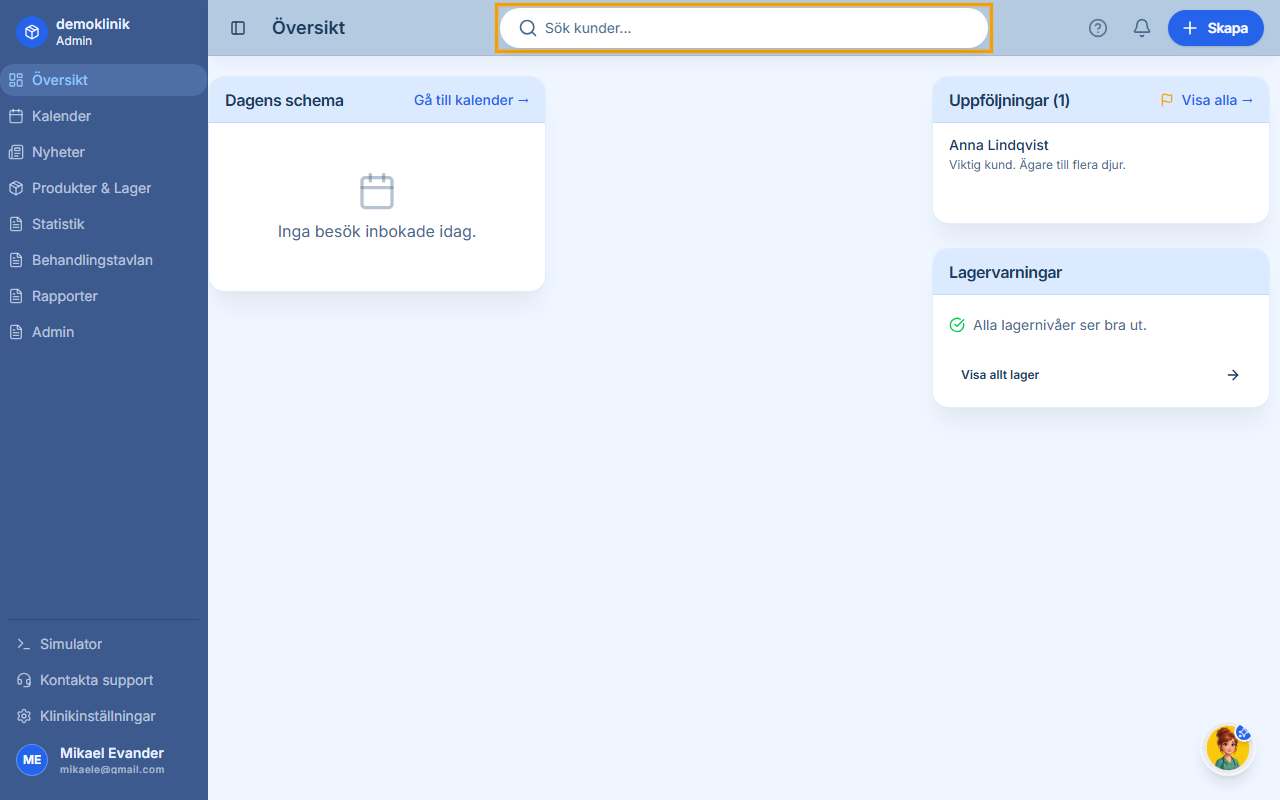
Task: Toggle the sidebar collapse control
Action: tap(238, 28)
